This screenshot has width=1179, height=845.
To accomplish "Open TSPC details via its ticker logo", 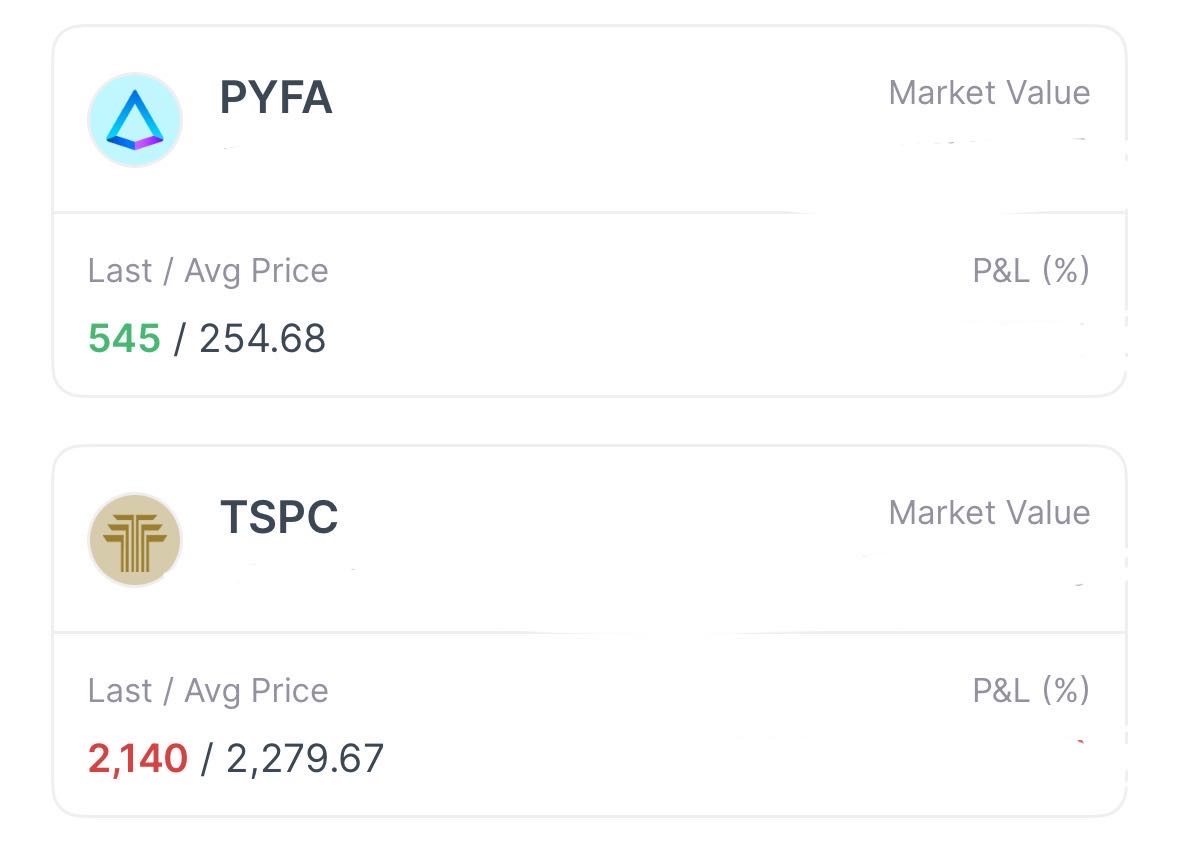I will (x=135, y=540).
